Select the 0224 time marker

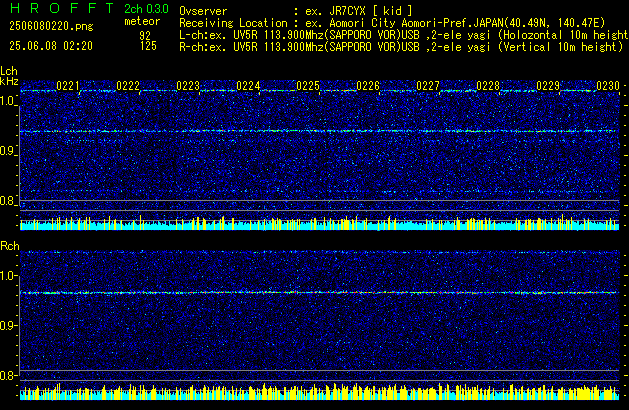pyautogui.click(x=248, y=86)
